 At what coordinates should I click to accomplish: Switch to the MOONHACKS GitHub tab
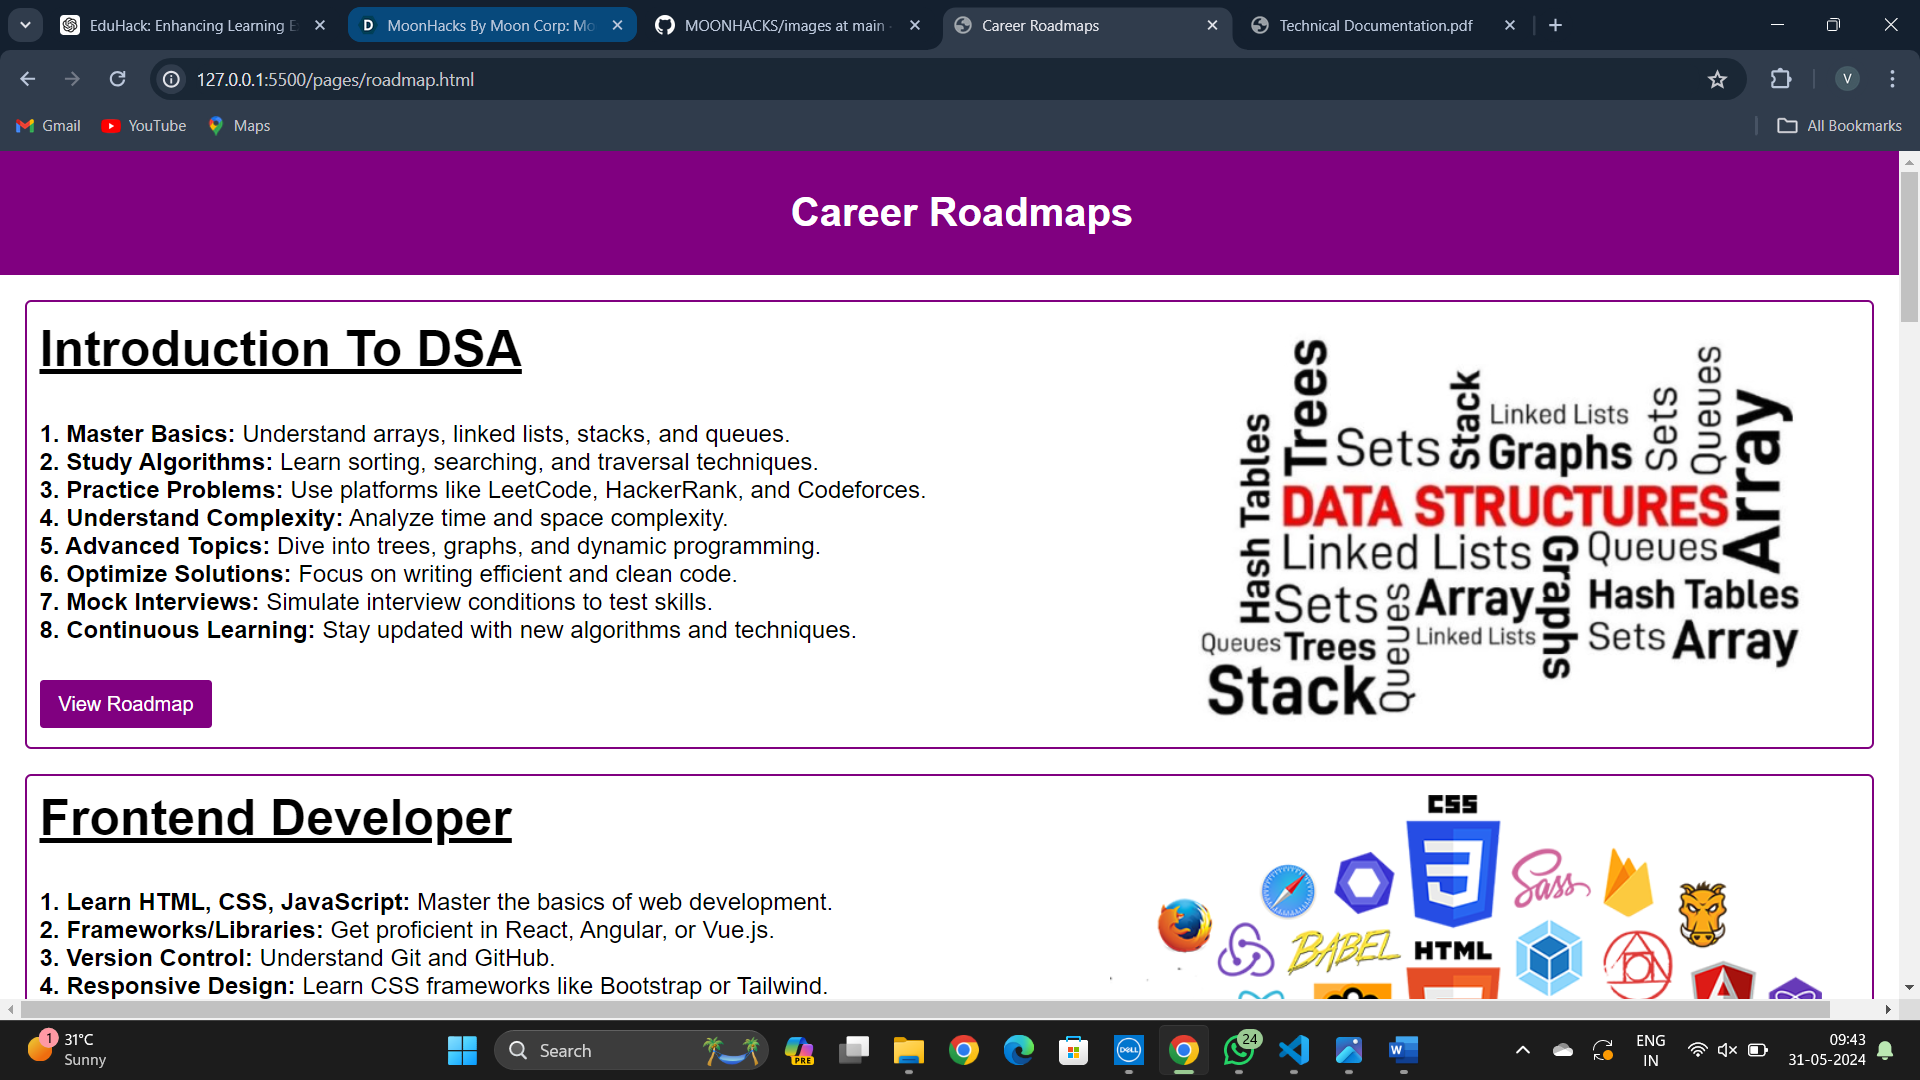point(784,26)
